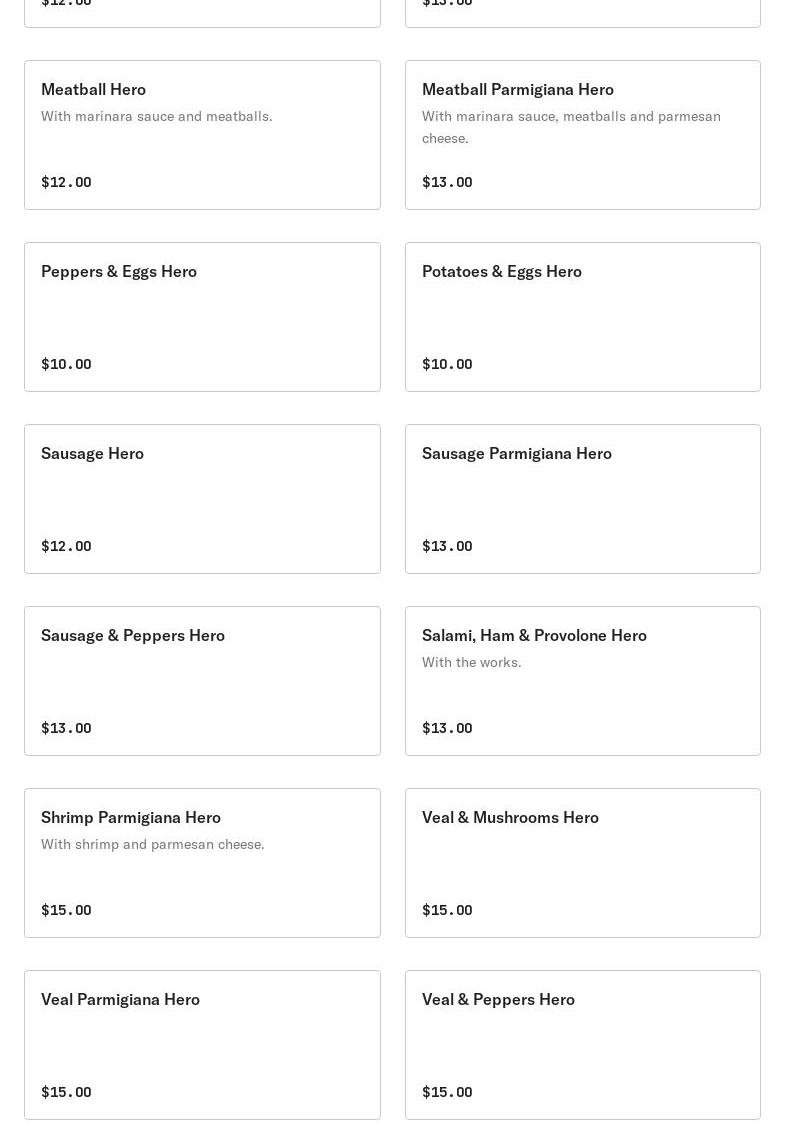This screenshot has width=785, height=1142.
Task: Click the "With the works." description text
Action: [471, 662]
